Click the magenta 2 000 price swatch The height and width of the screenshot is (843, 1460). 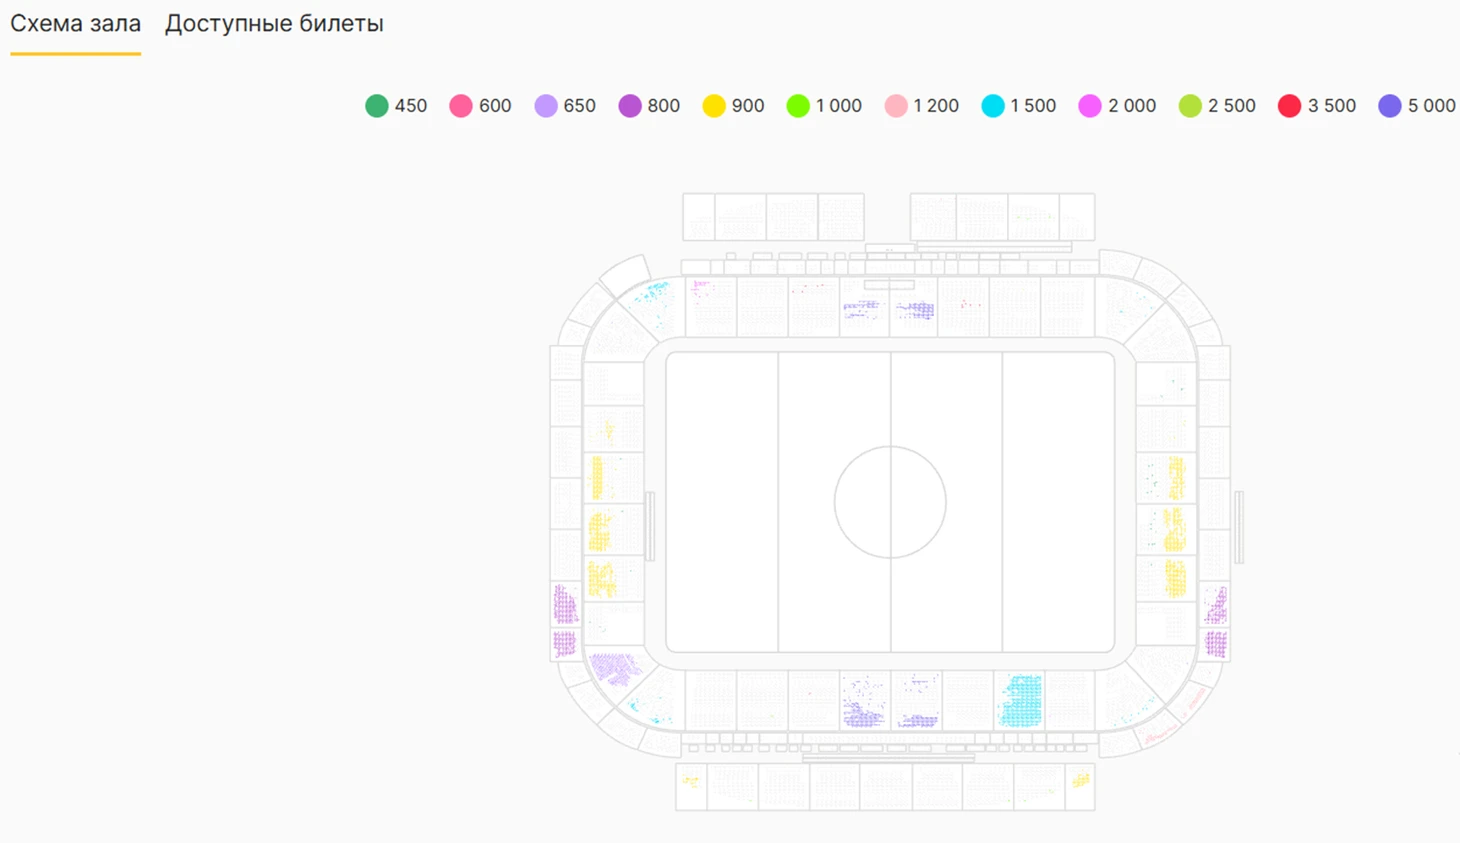pos(1090,106)
